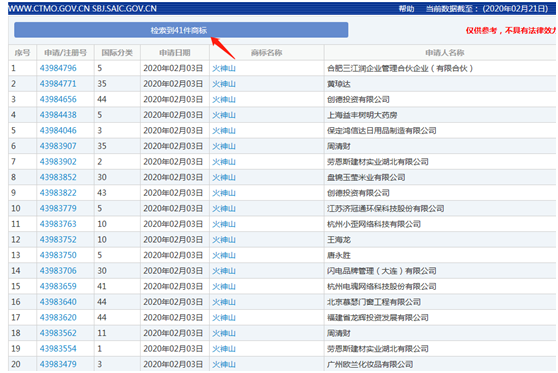Click class 11 in row 18
This screenshot has width=558, height=373.
pyautogui.click(x=102, y=333)
